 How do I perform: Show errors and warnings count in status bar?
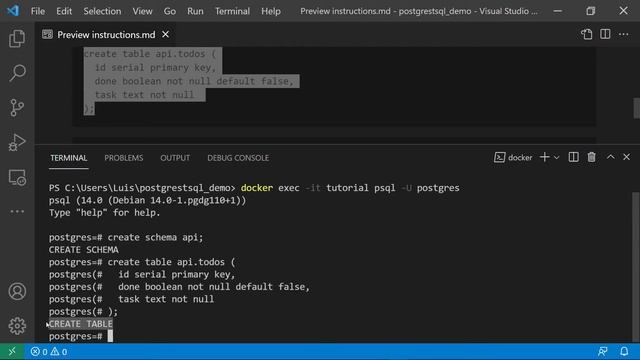[x=49, y=351]
